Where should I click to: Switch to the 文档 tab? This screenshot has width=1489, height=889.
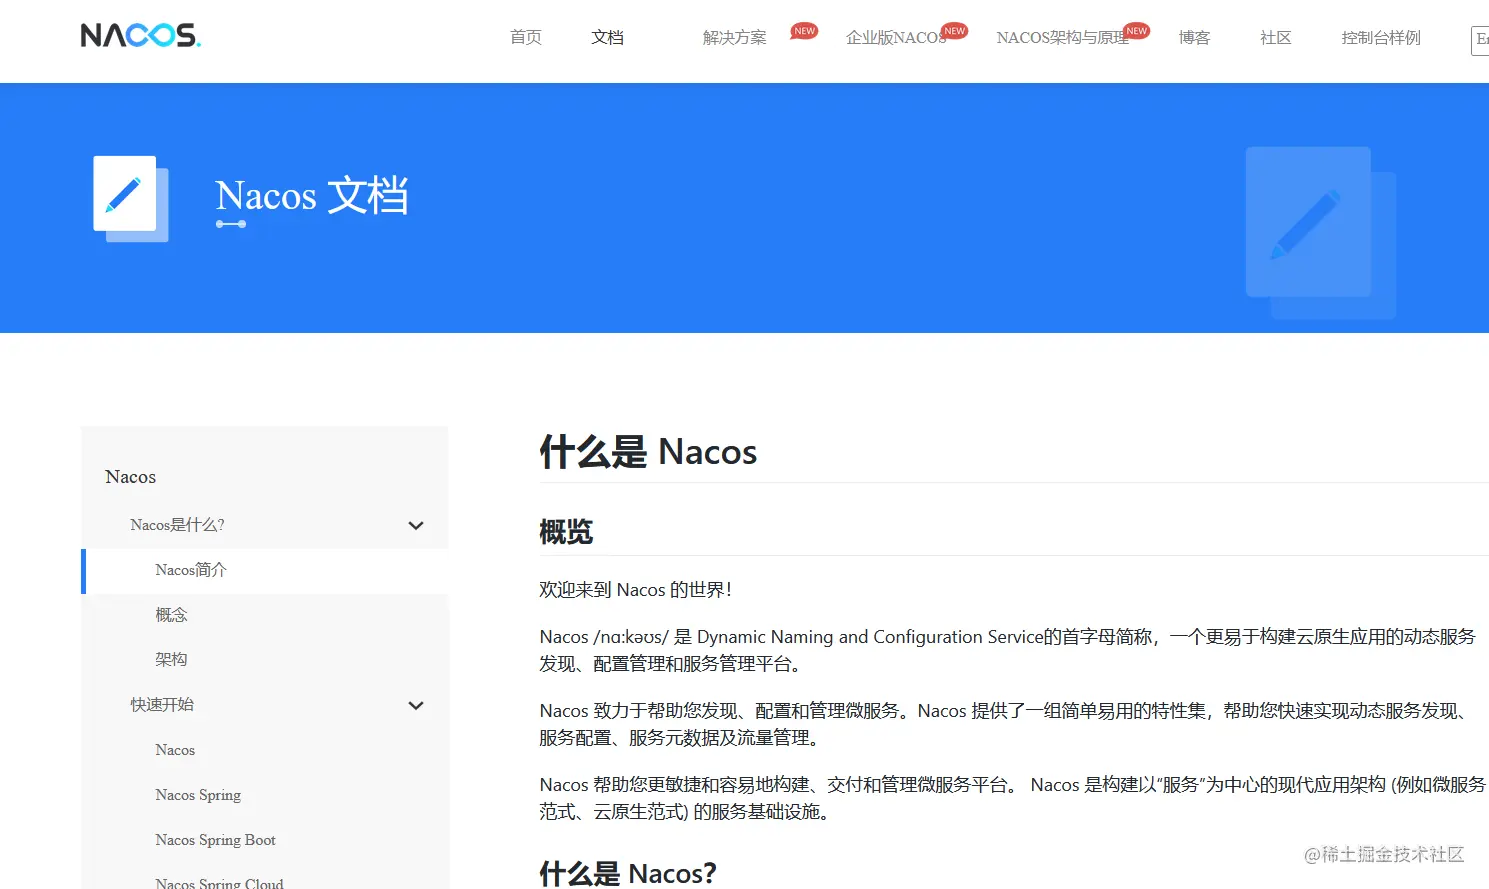[x=606, y=37]
